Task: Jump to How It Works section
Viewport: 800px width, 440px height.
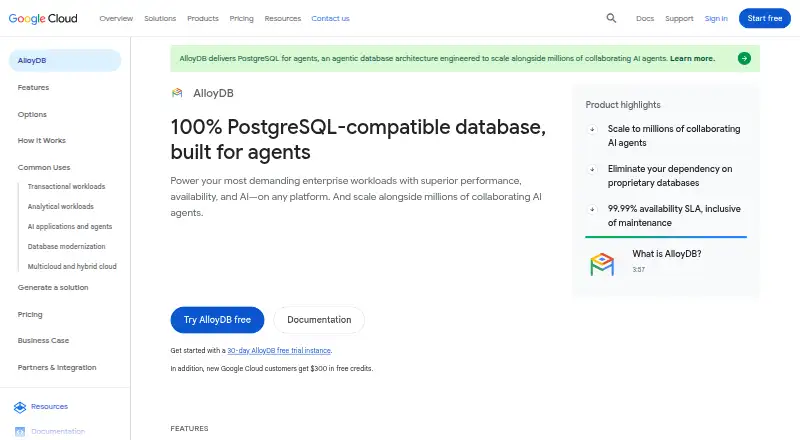Action: pos(42,141)
